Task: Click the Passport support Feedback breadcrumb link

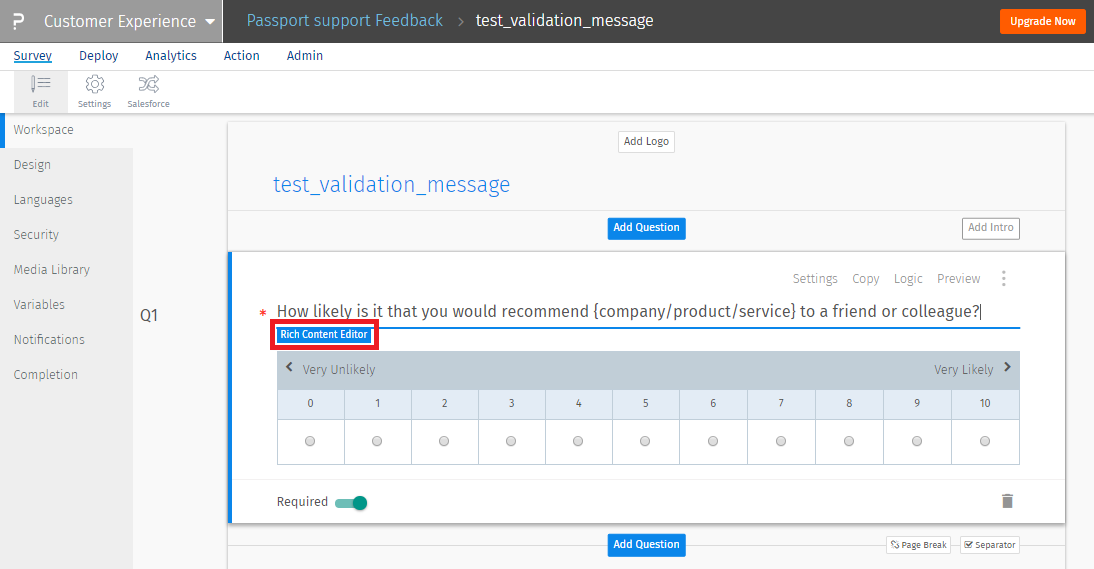Action: click(x=344, y=20)
